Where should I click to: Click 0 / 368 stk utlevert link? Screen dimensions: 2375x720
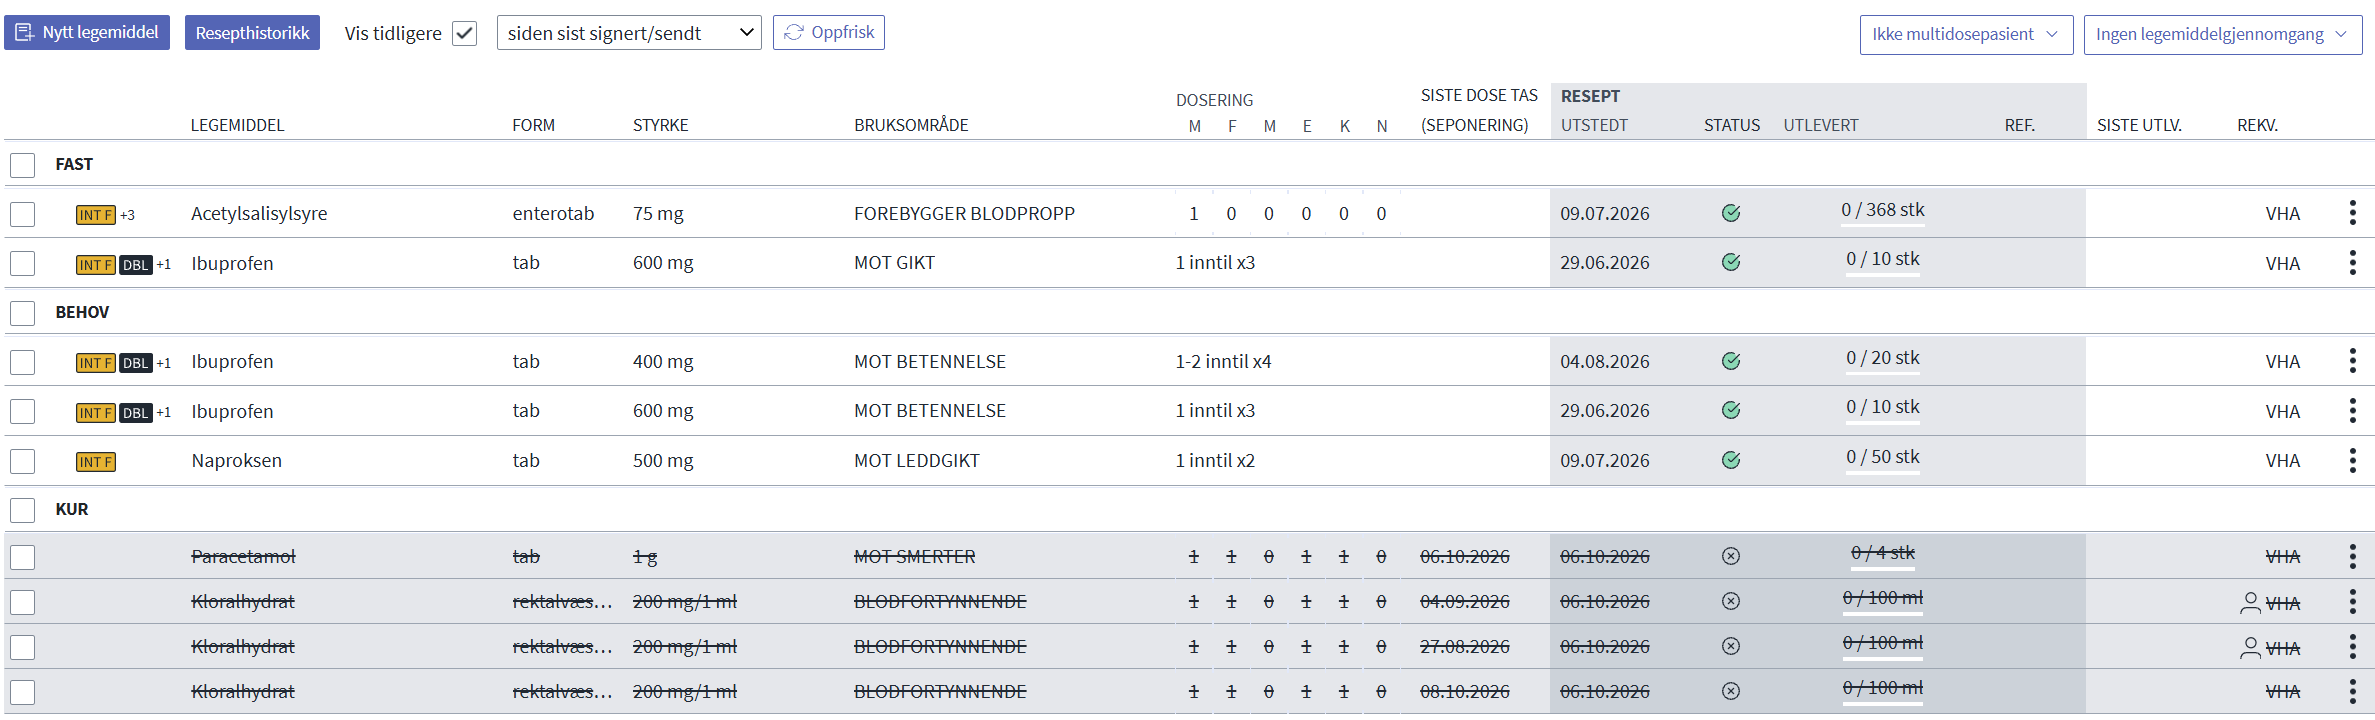click(1883, 210)
